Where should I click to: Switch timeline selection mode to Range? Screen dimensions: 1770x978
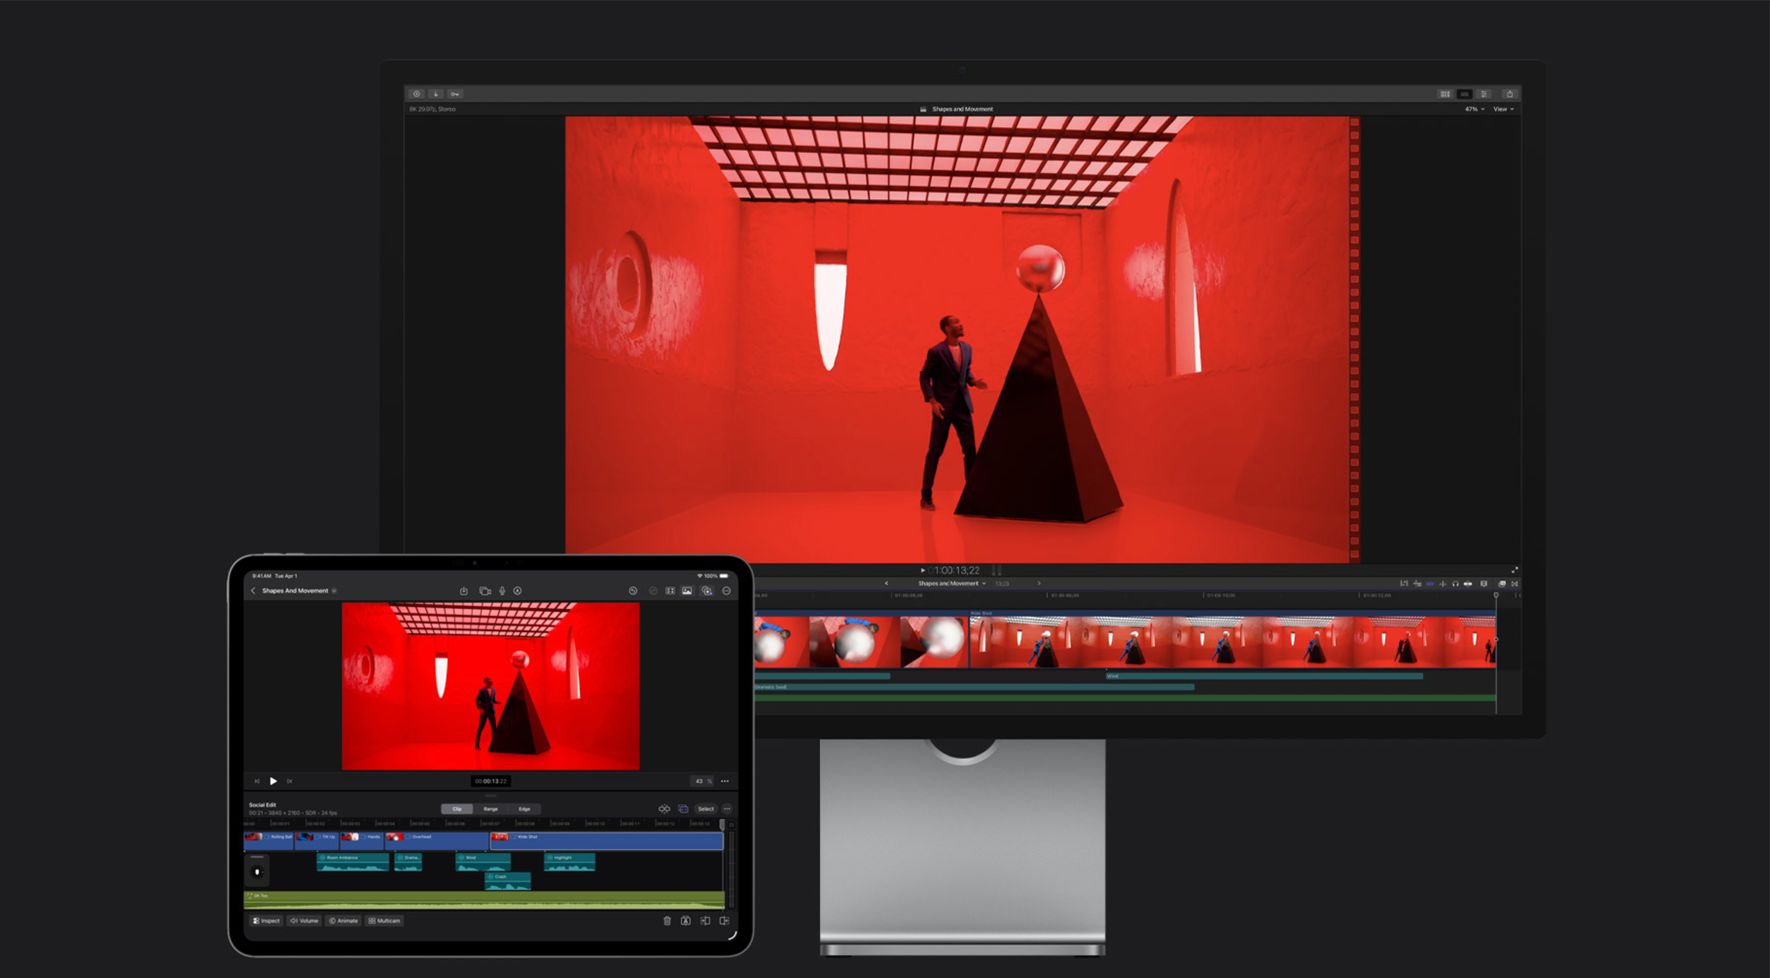tap(491, 809)
